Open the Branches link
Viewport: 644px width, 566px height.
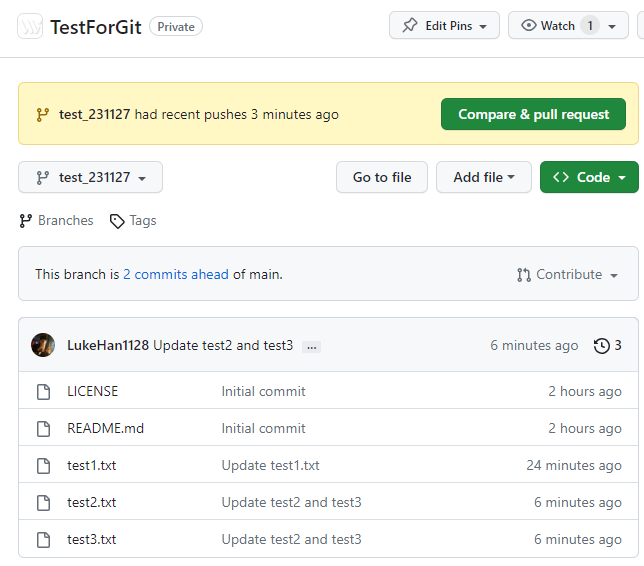57,221
